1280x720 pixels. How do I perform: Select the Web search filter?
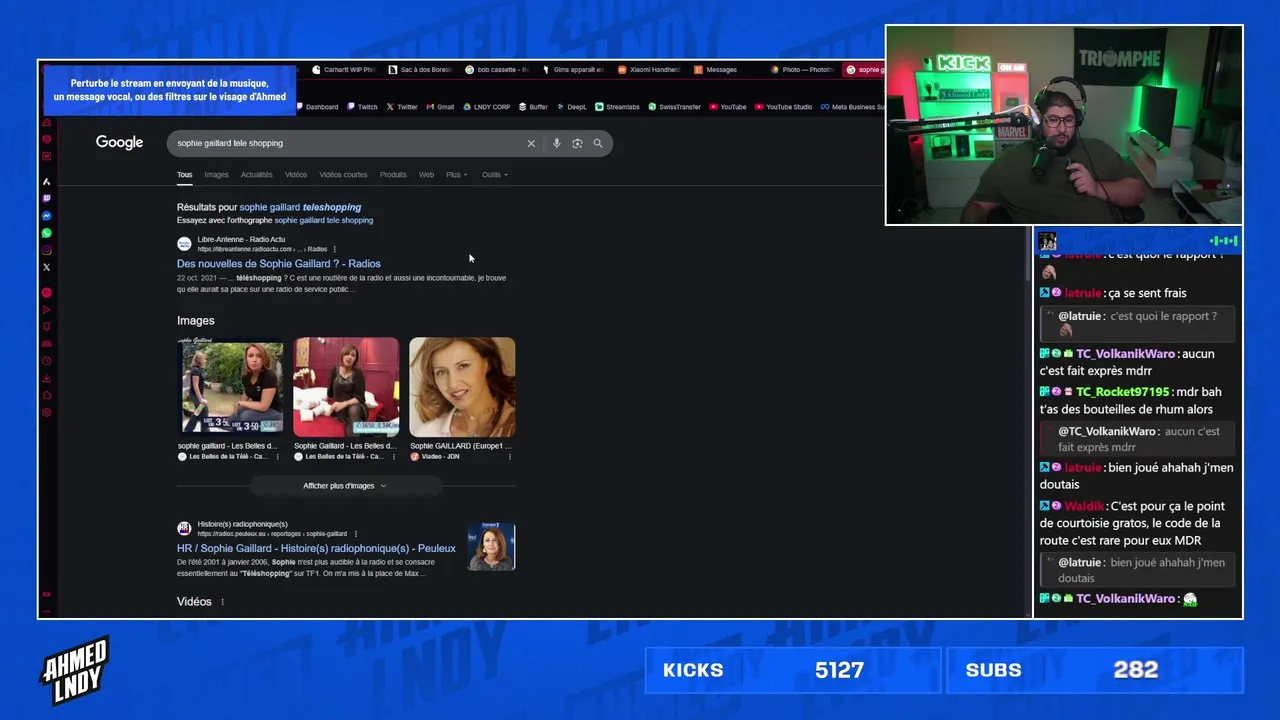click(426, 175)
